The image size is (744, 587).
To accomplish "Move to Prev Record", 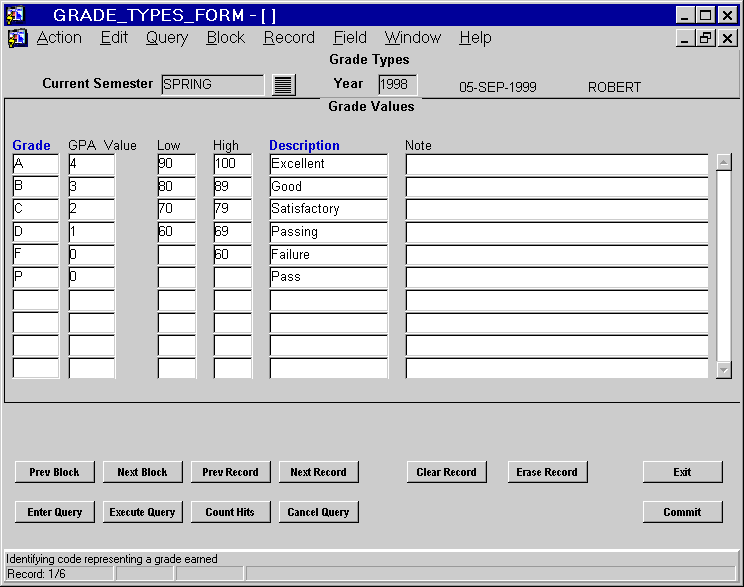I will (x=231, y=472).
